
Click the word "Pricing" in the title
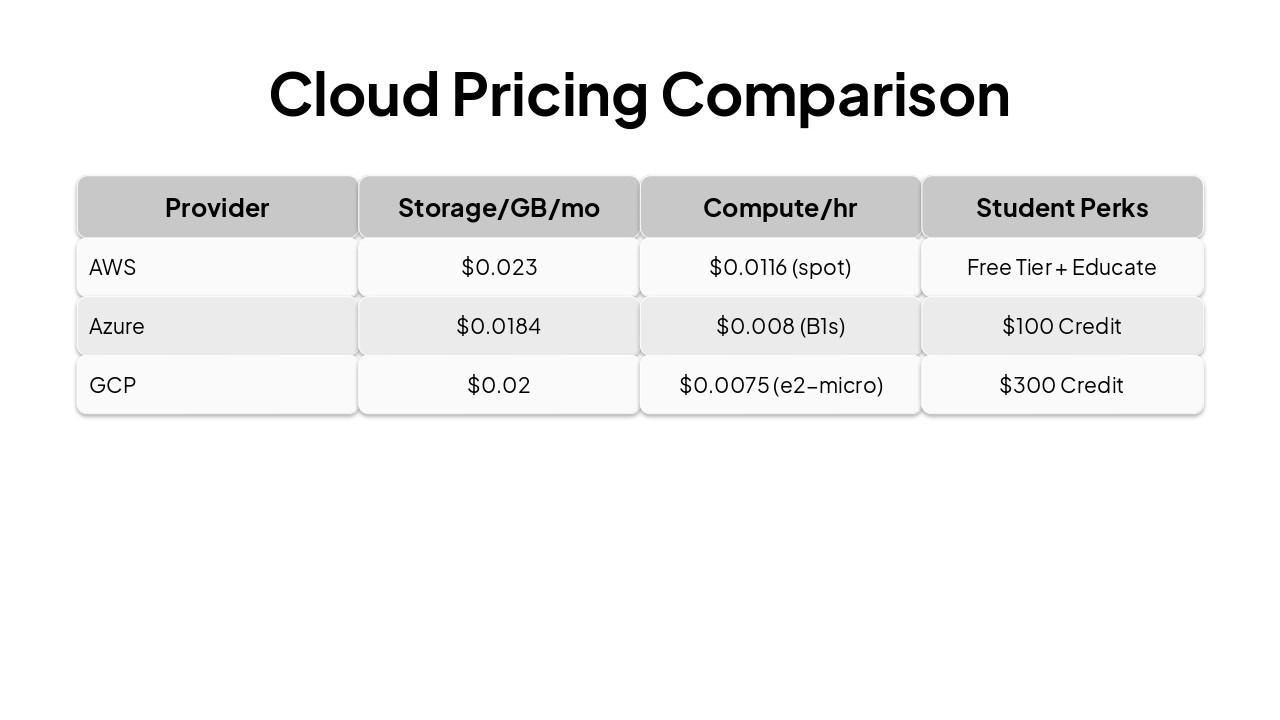[549, 94]
